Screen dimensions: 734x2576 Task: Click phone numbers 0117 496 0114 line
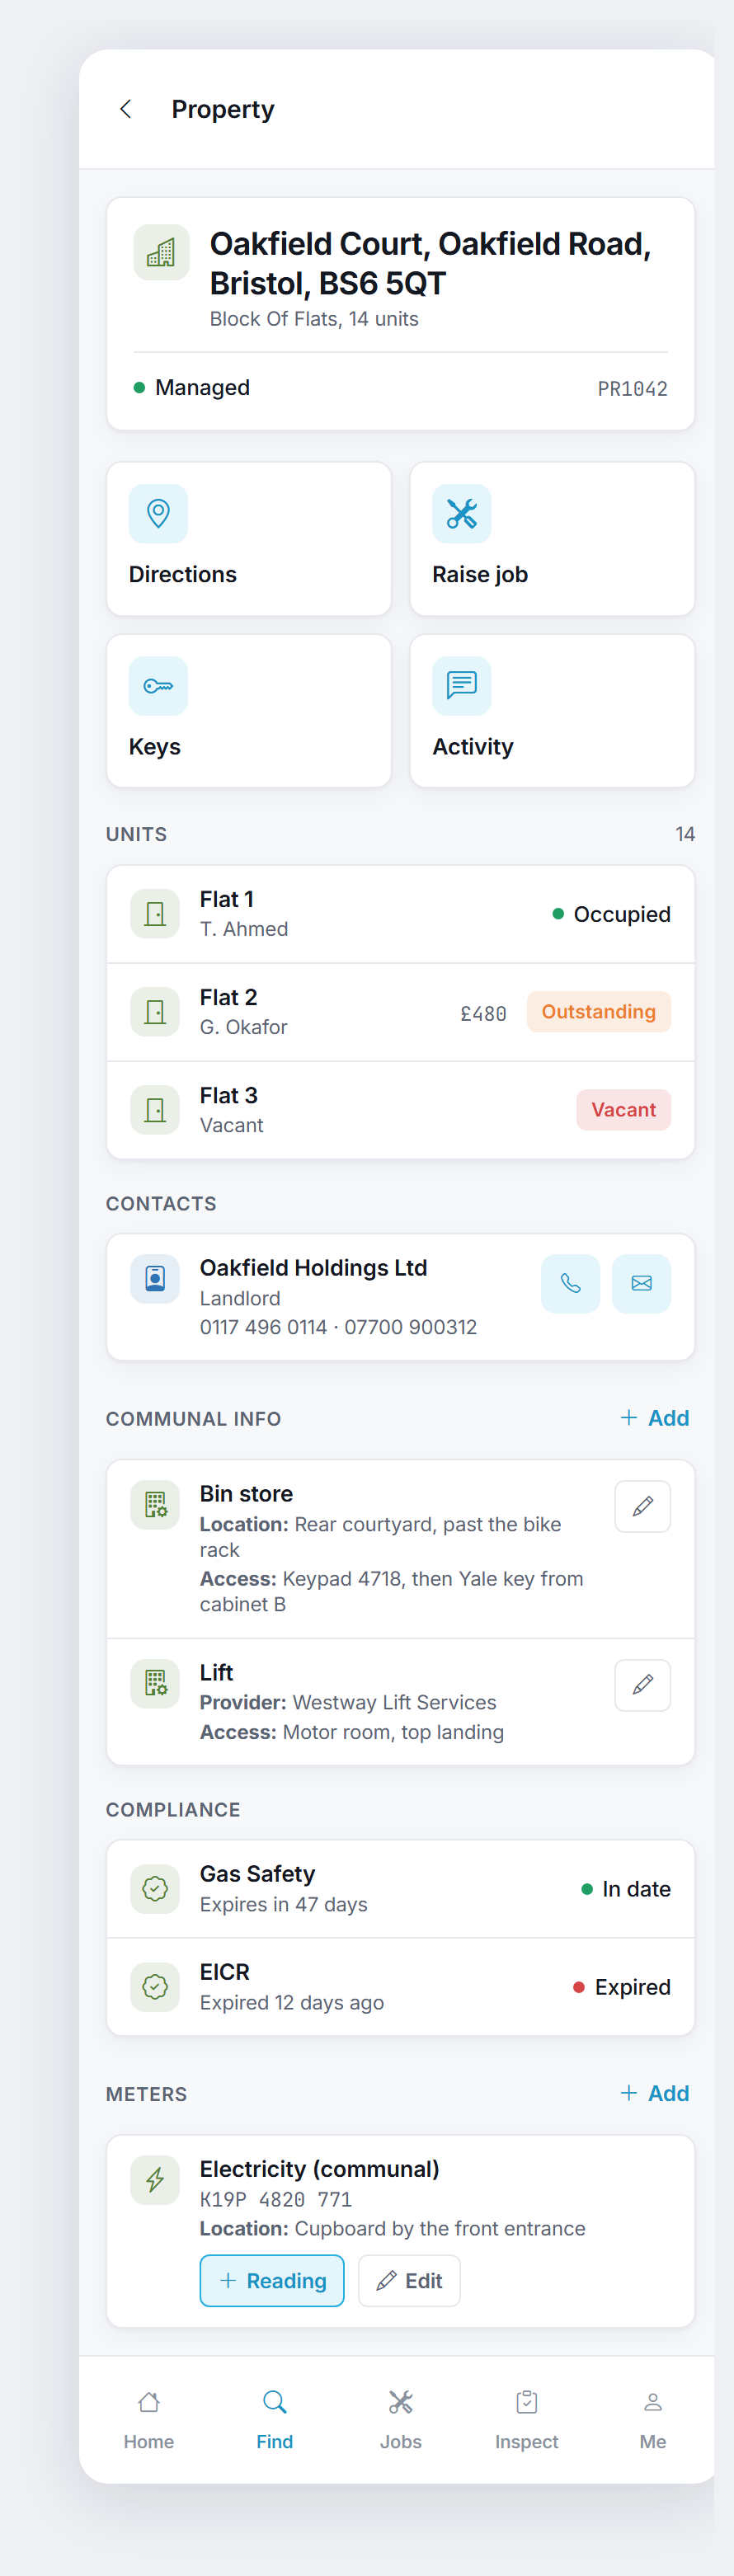coord(338,1327)
